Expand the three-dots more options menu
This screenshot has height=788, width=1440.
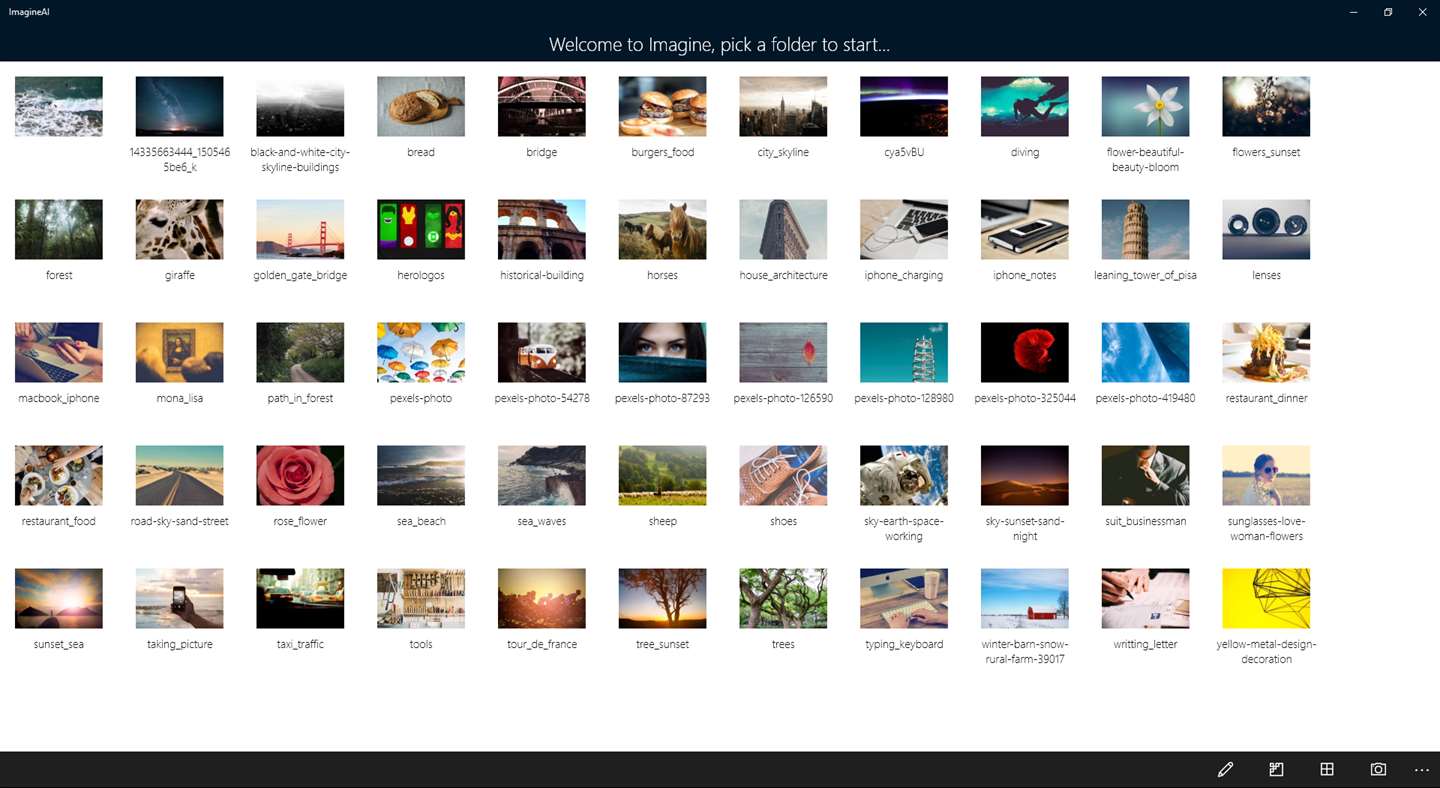pos(1422,769)
